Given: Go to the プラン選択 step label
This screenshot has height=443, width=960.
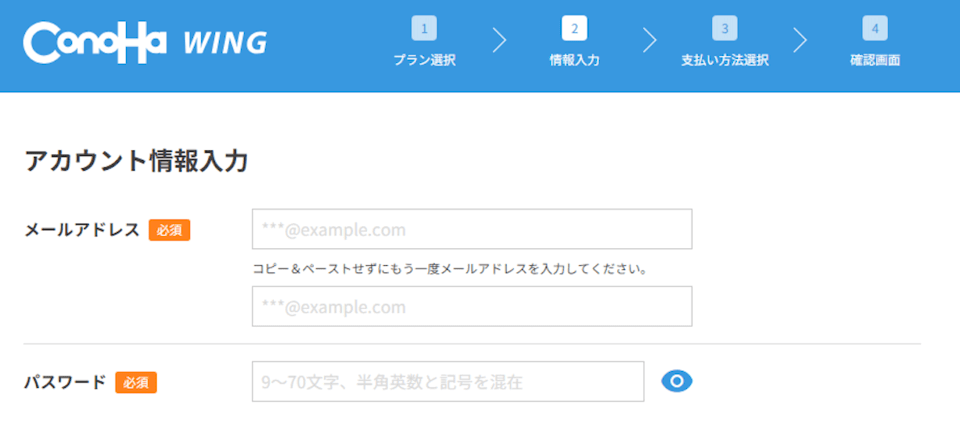Looking at the screenshot, I should [424, 60].
